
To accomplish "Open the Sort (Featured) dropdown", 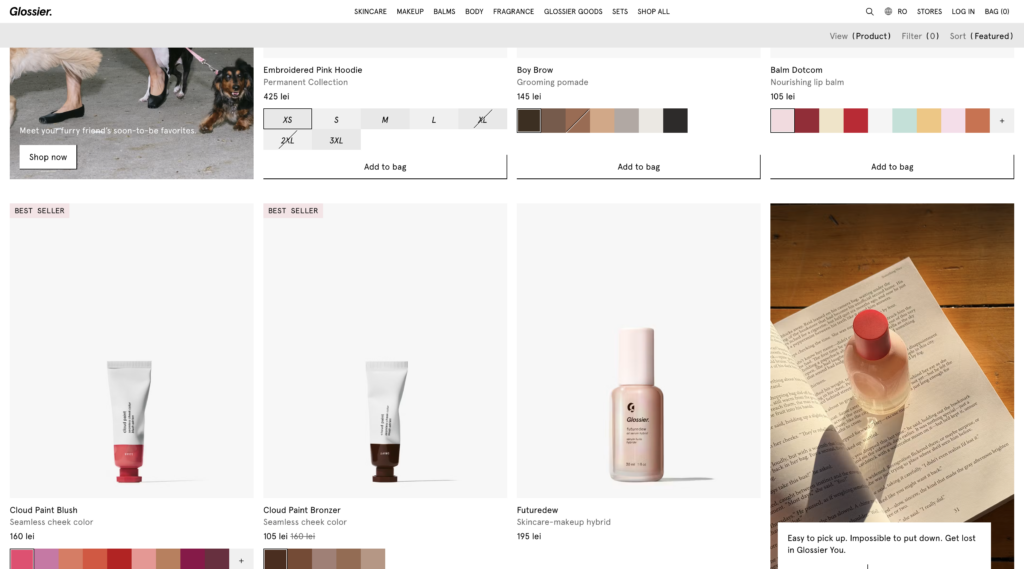I will pos(982,36).
